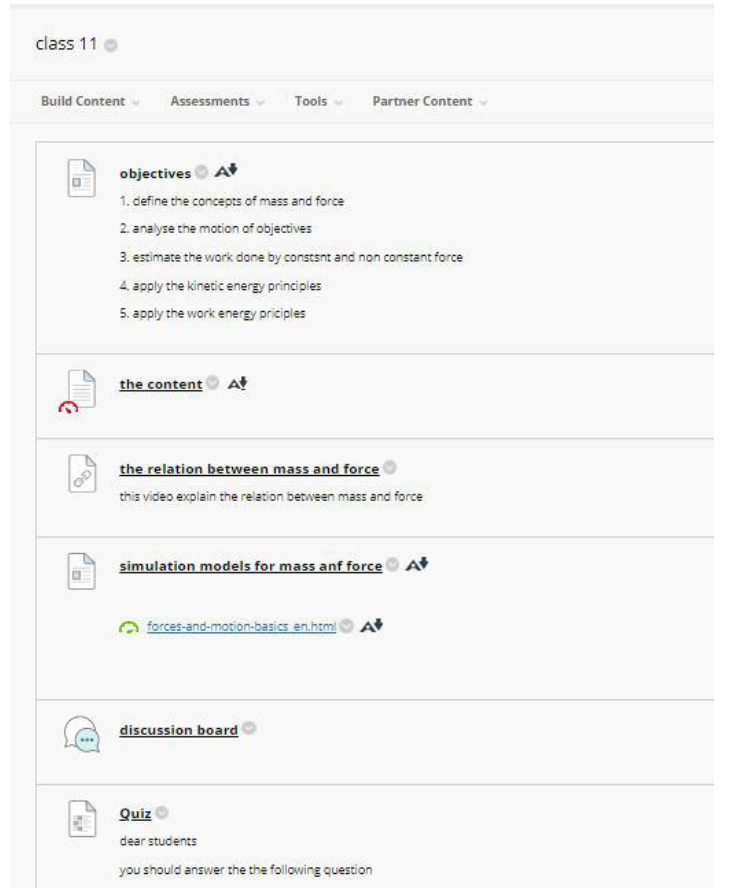Open alternative formats beside simulation models
742x891 pixels.
click(417, 565)
